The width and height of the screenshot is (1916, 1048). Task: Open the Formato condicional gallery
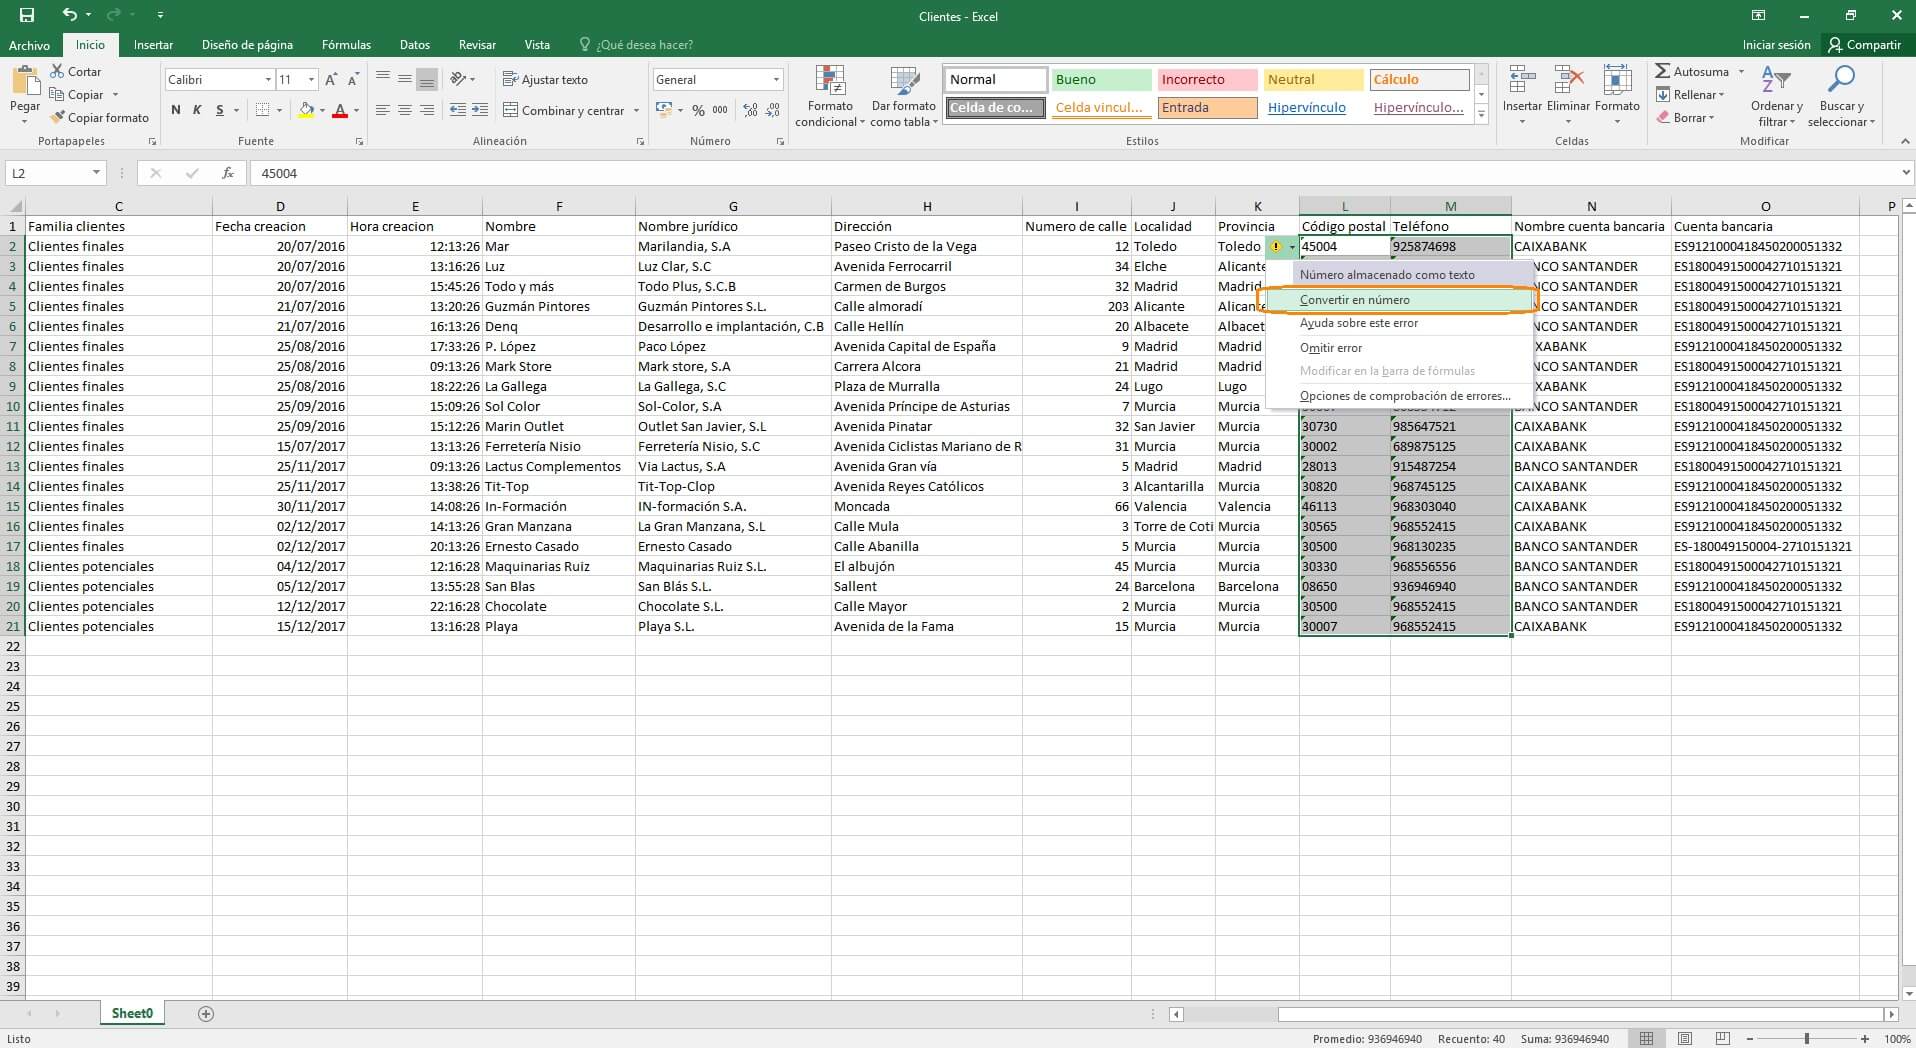pyautogui.click(x=828, y=95)
